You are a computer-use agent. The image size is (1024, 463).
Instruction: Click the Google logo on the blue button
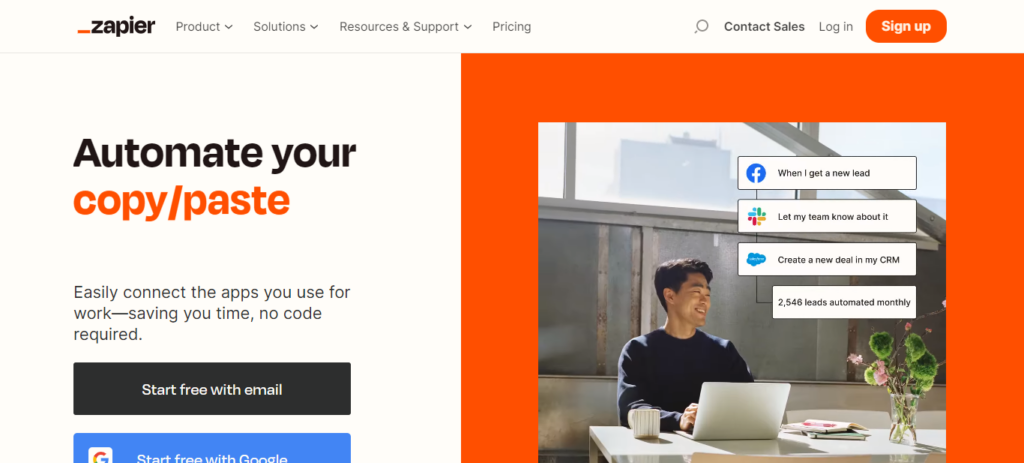click(x=100, y=457)
